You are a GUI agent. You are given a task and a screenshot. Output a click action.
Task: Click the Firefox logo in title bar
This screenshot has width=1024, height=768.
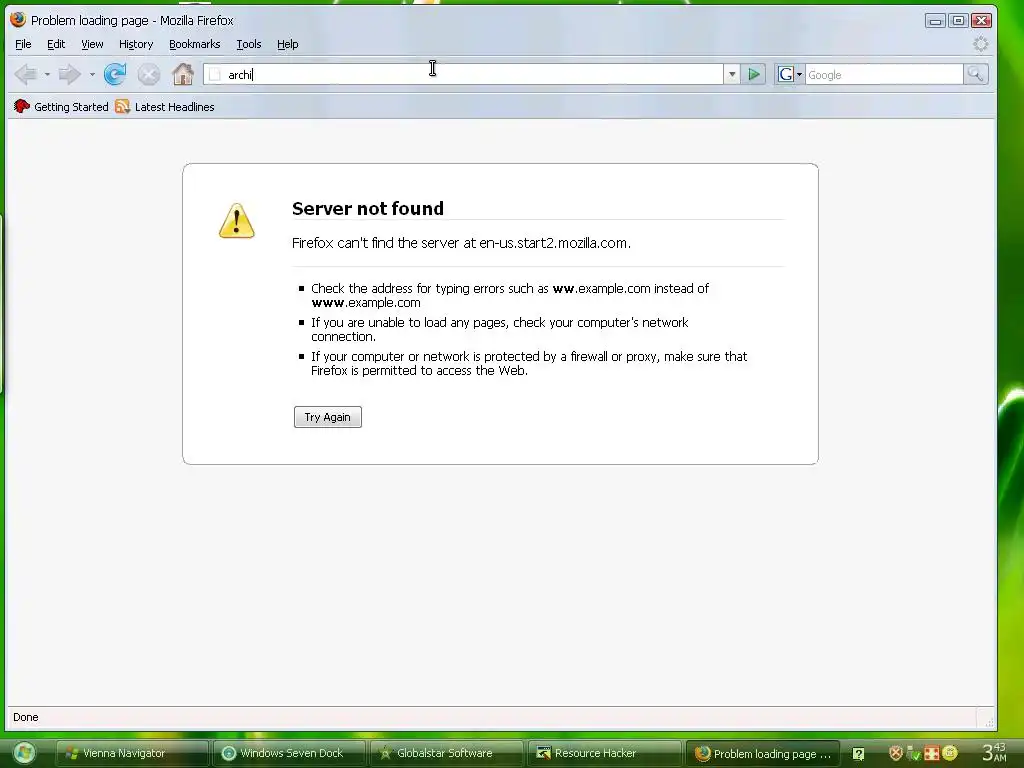(x=18, y=20)
